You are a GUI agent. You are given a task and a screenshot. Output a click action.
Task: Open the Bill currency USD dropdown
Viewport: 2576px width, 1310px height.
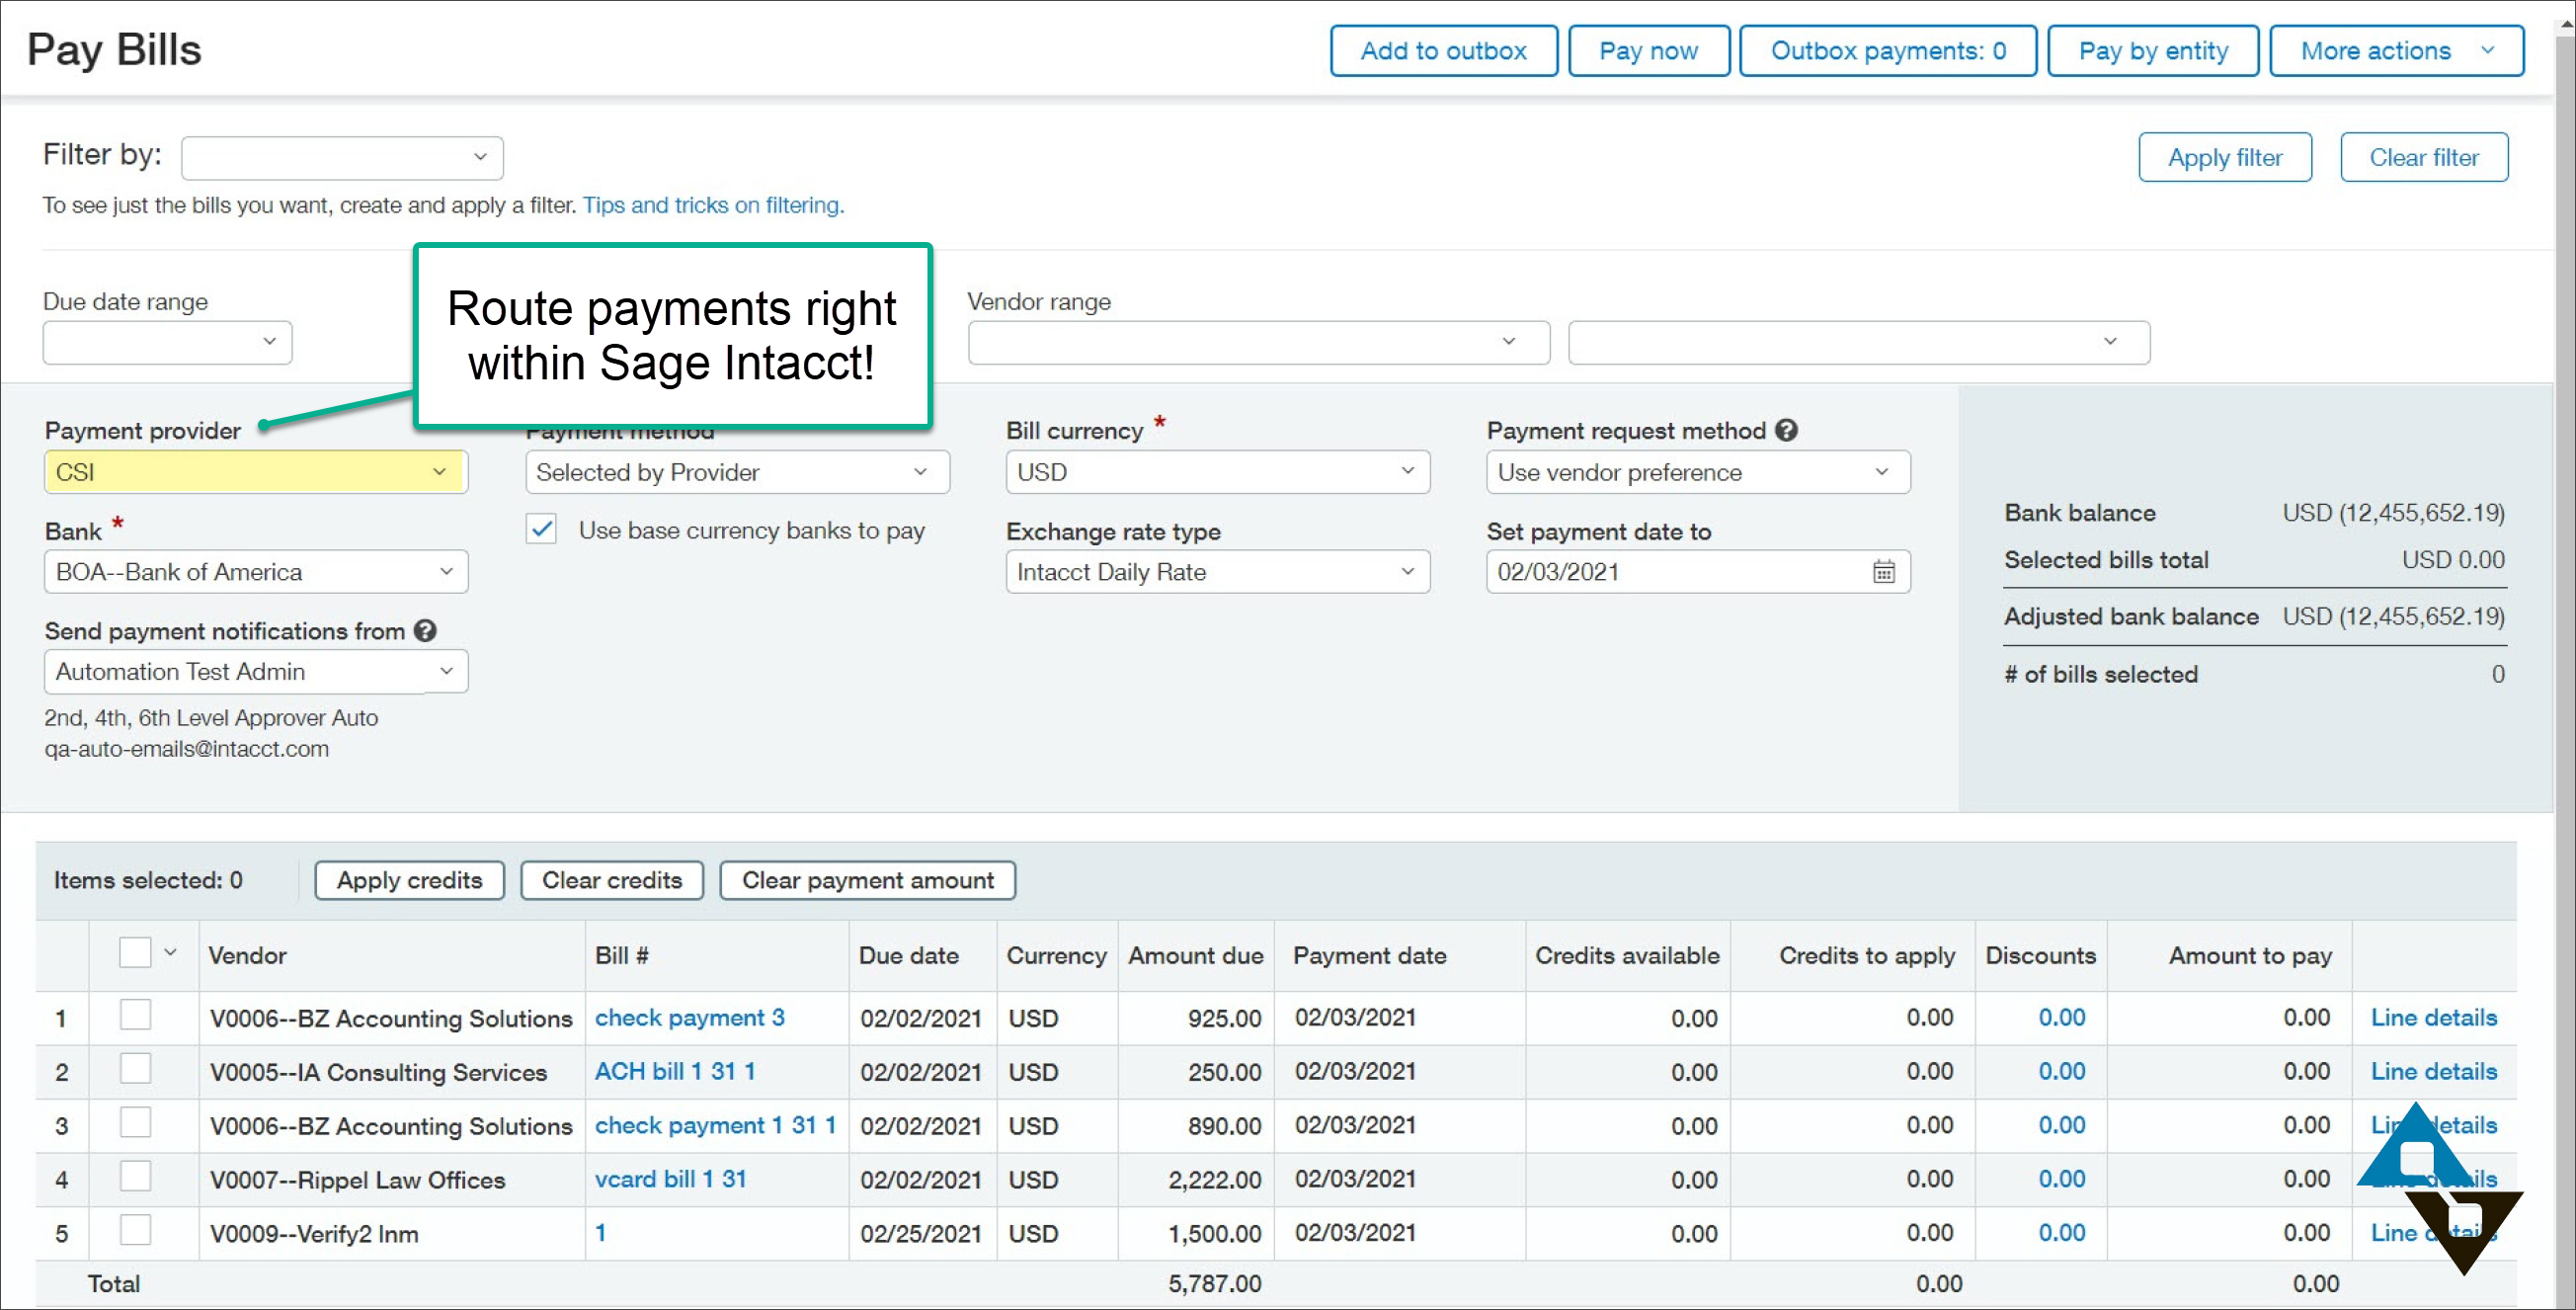tap(1217, 472)
